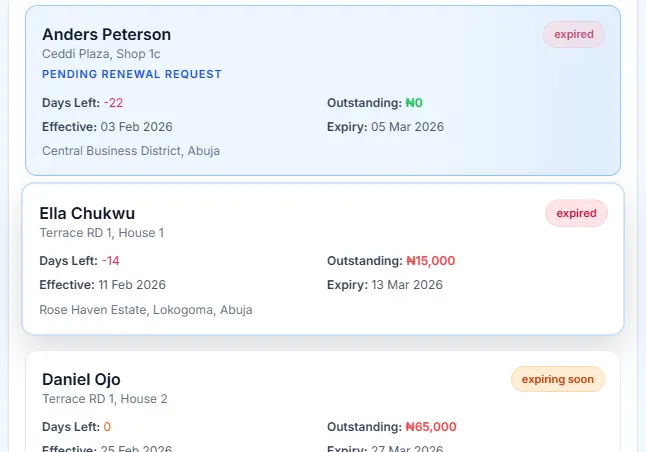This screenshot has width=646, height=452.
Task: Select the Daniel Ojo tenant card
Action: [x=322, y=400]
